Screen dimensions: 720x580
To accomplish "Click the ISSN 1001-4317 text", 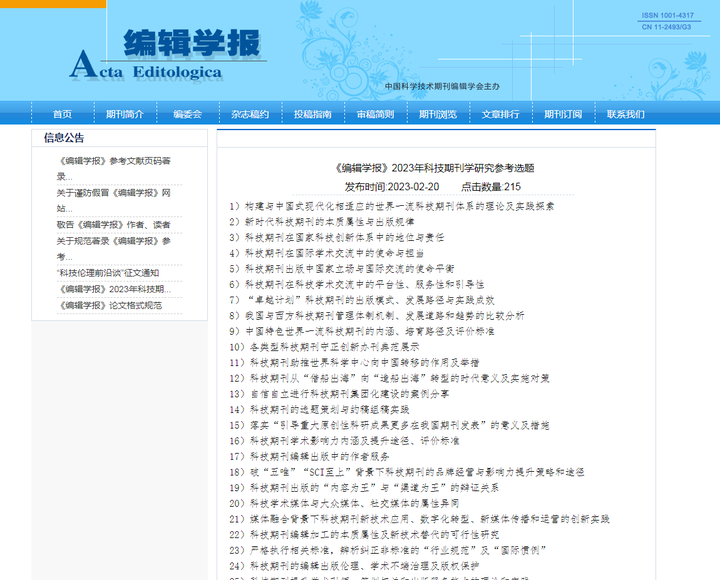I will [668, 15].
